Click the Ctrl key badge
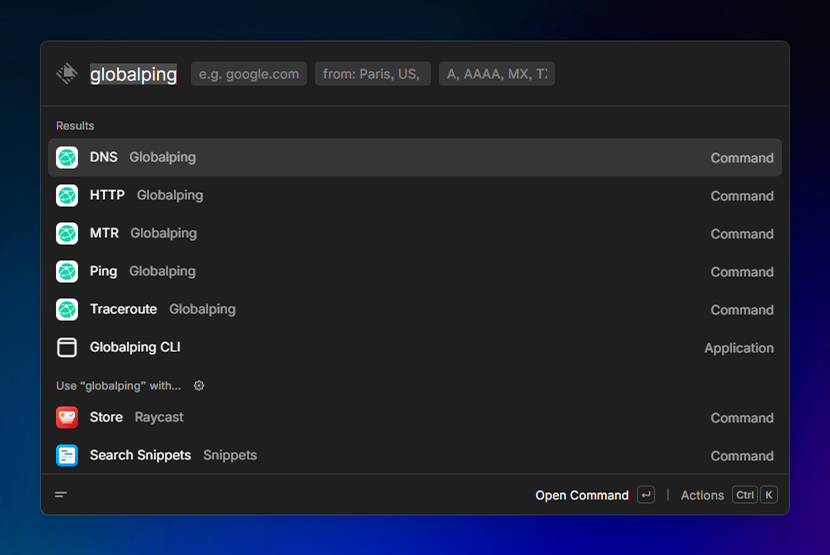Image resolution: width=830 pixels, height=555 pixels. click(745, 495)
